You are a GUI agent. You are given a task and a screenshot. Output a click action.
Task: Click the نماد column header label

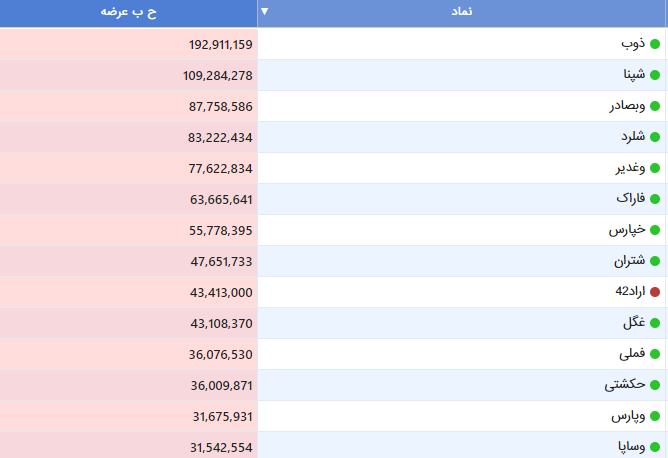(462, 11)
